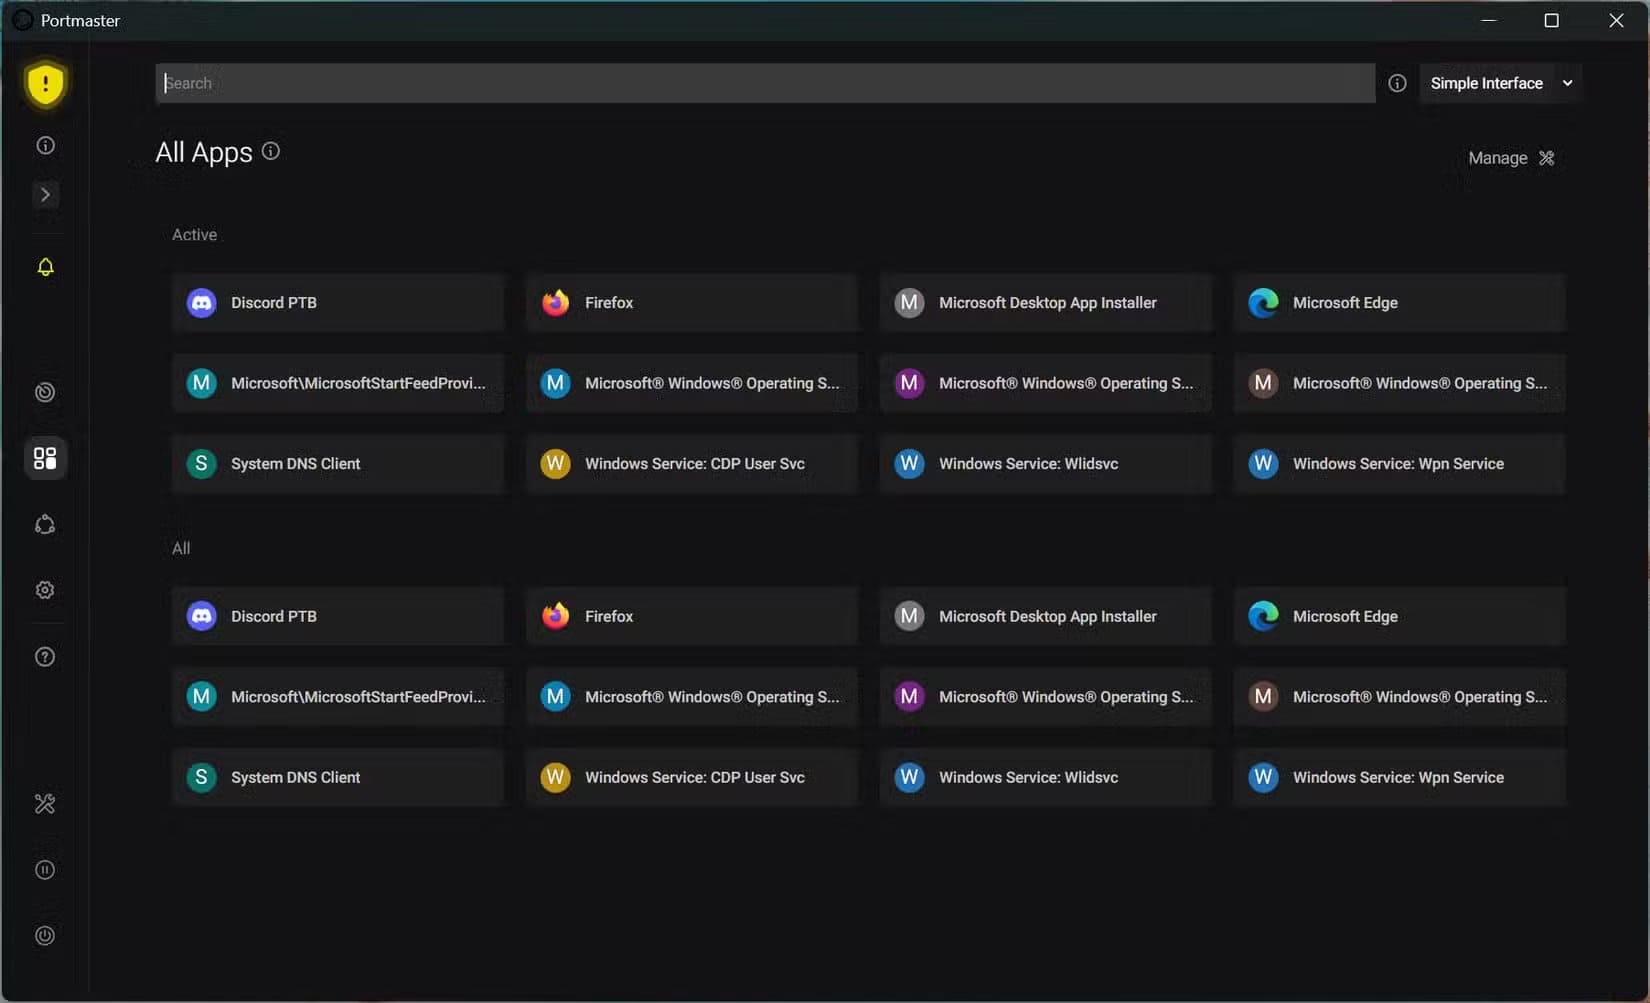Open System DNS Client in the All section

337,778
